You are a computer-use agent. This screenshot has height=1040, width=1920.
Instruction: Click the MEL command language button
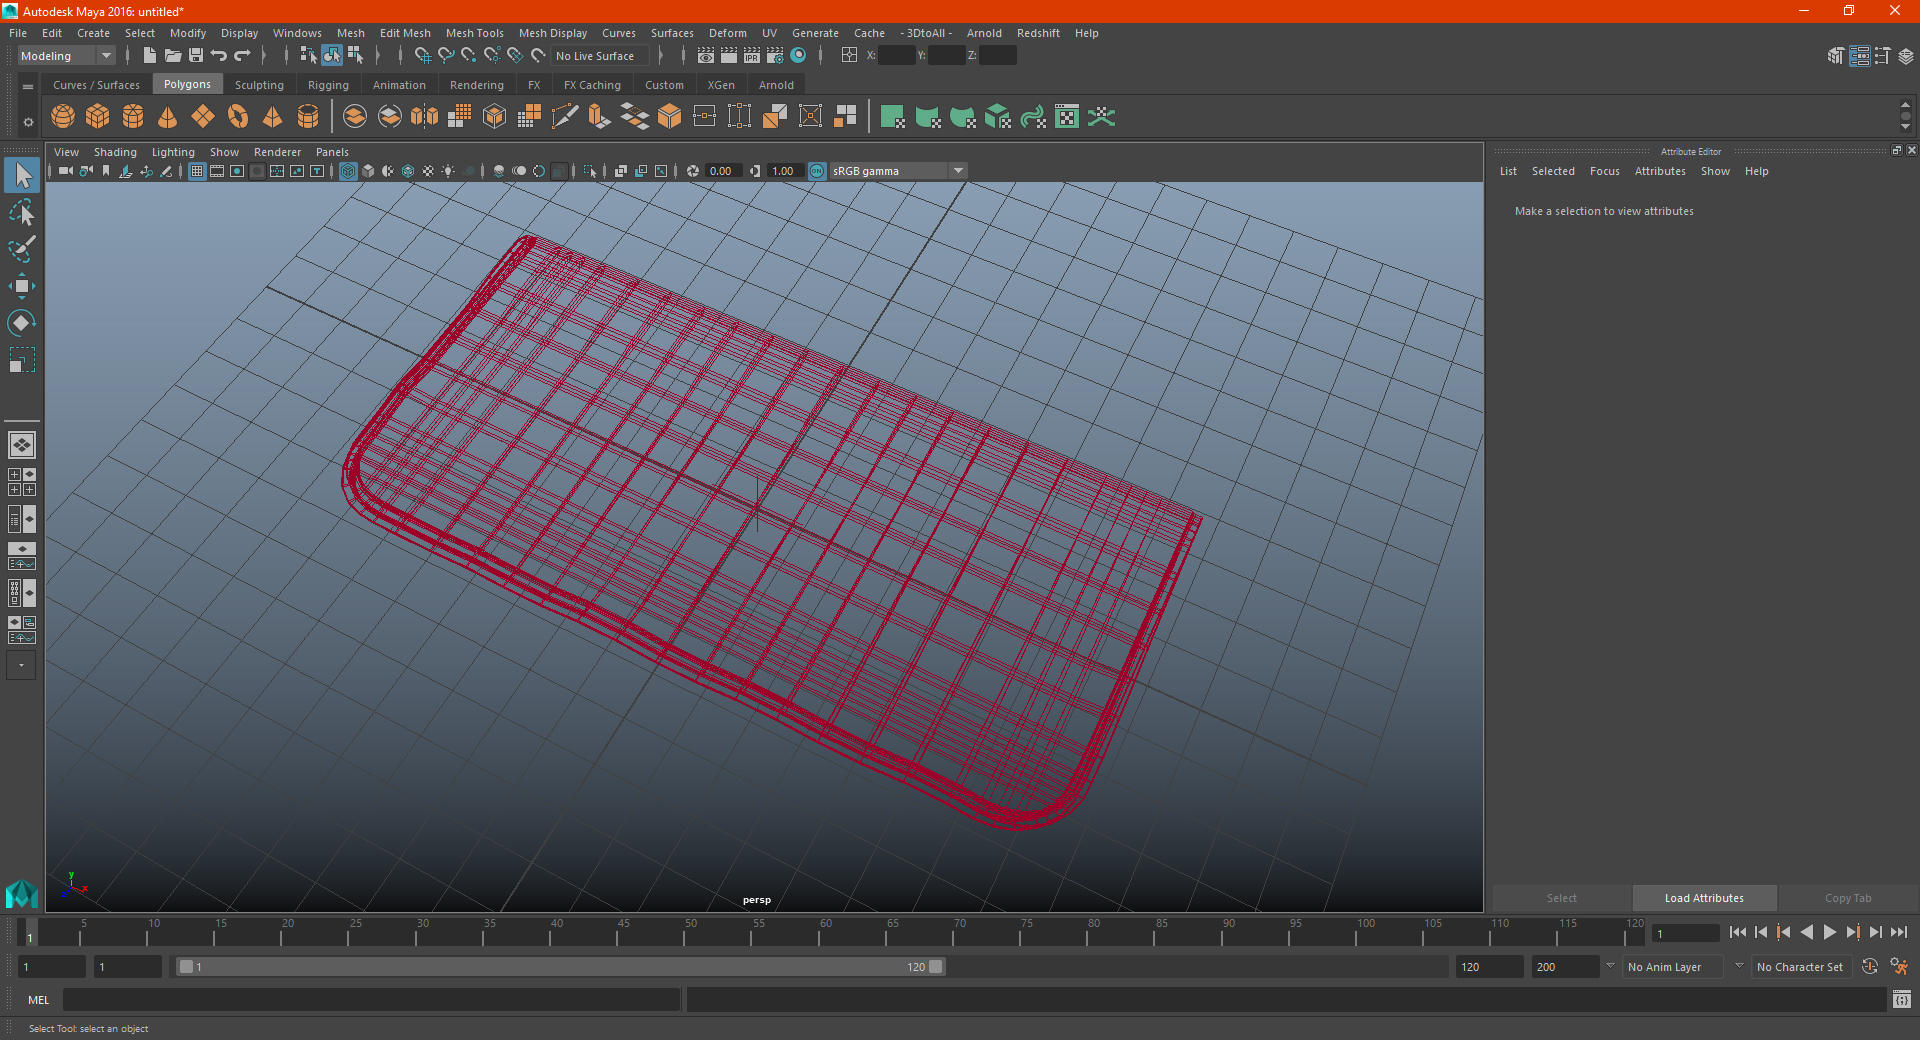pos(39,1000)
